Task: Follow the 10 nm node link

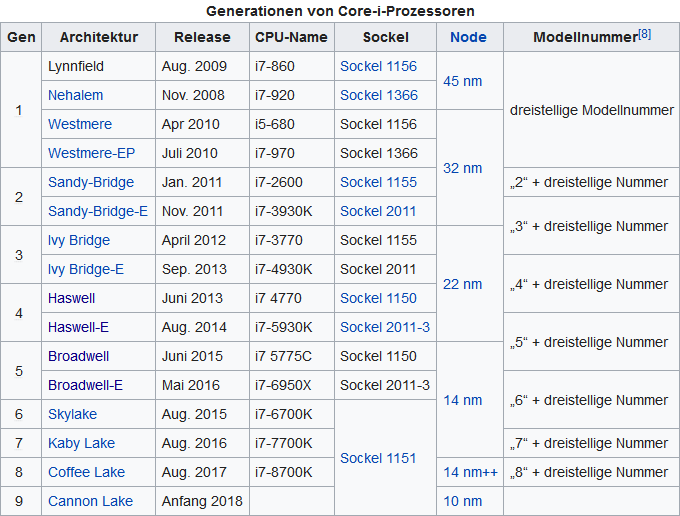Action: [x=462, y=501]
